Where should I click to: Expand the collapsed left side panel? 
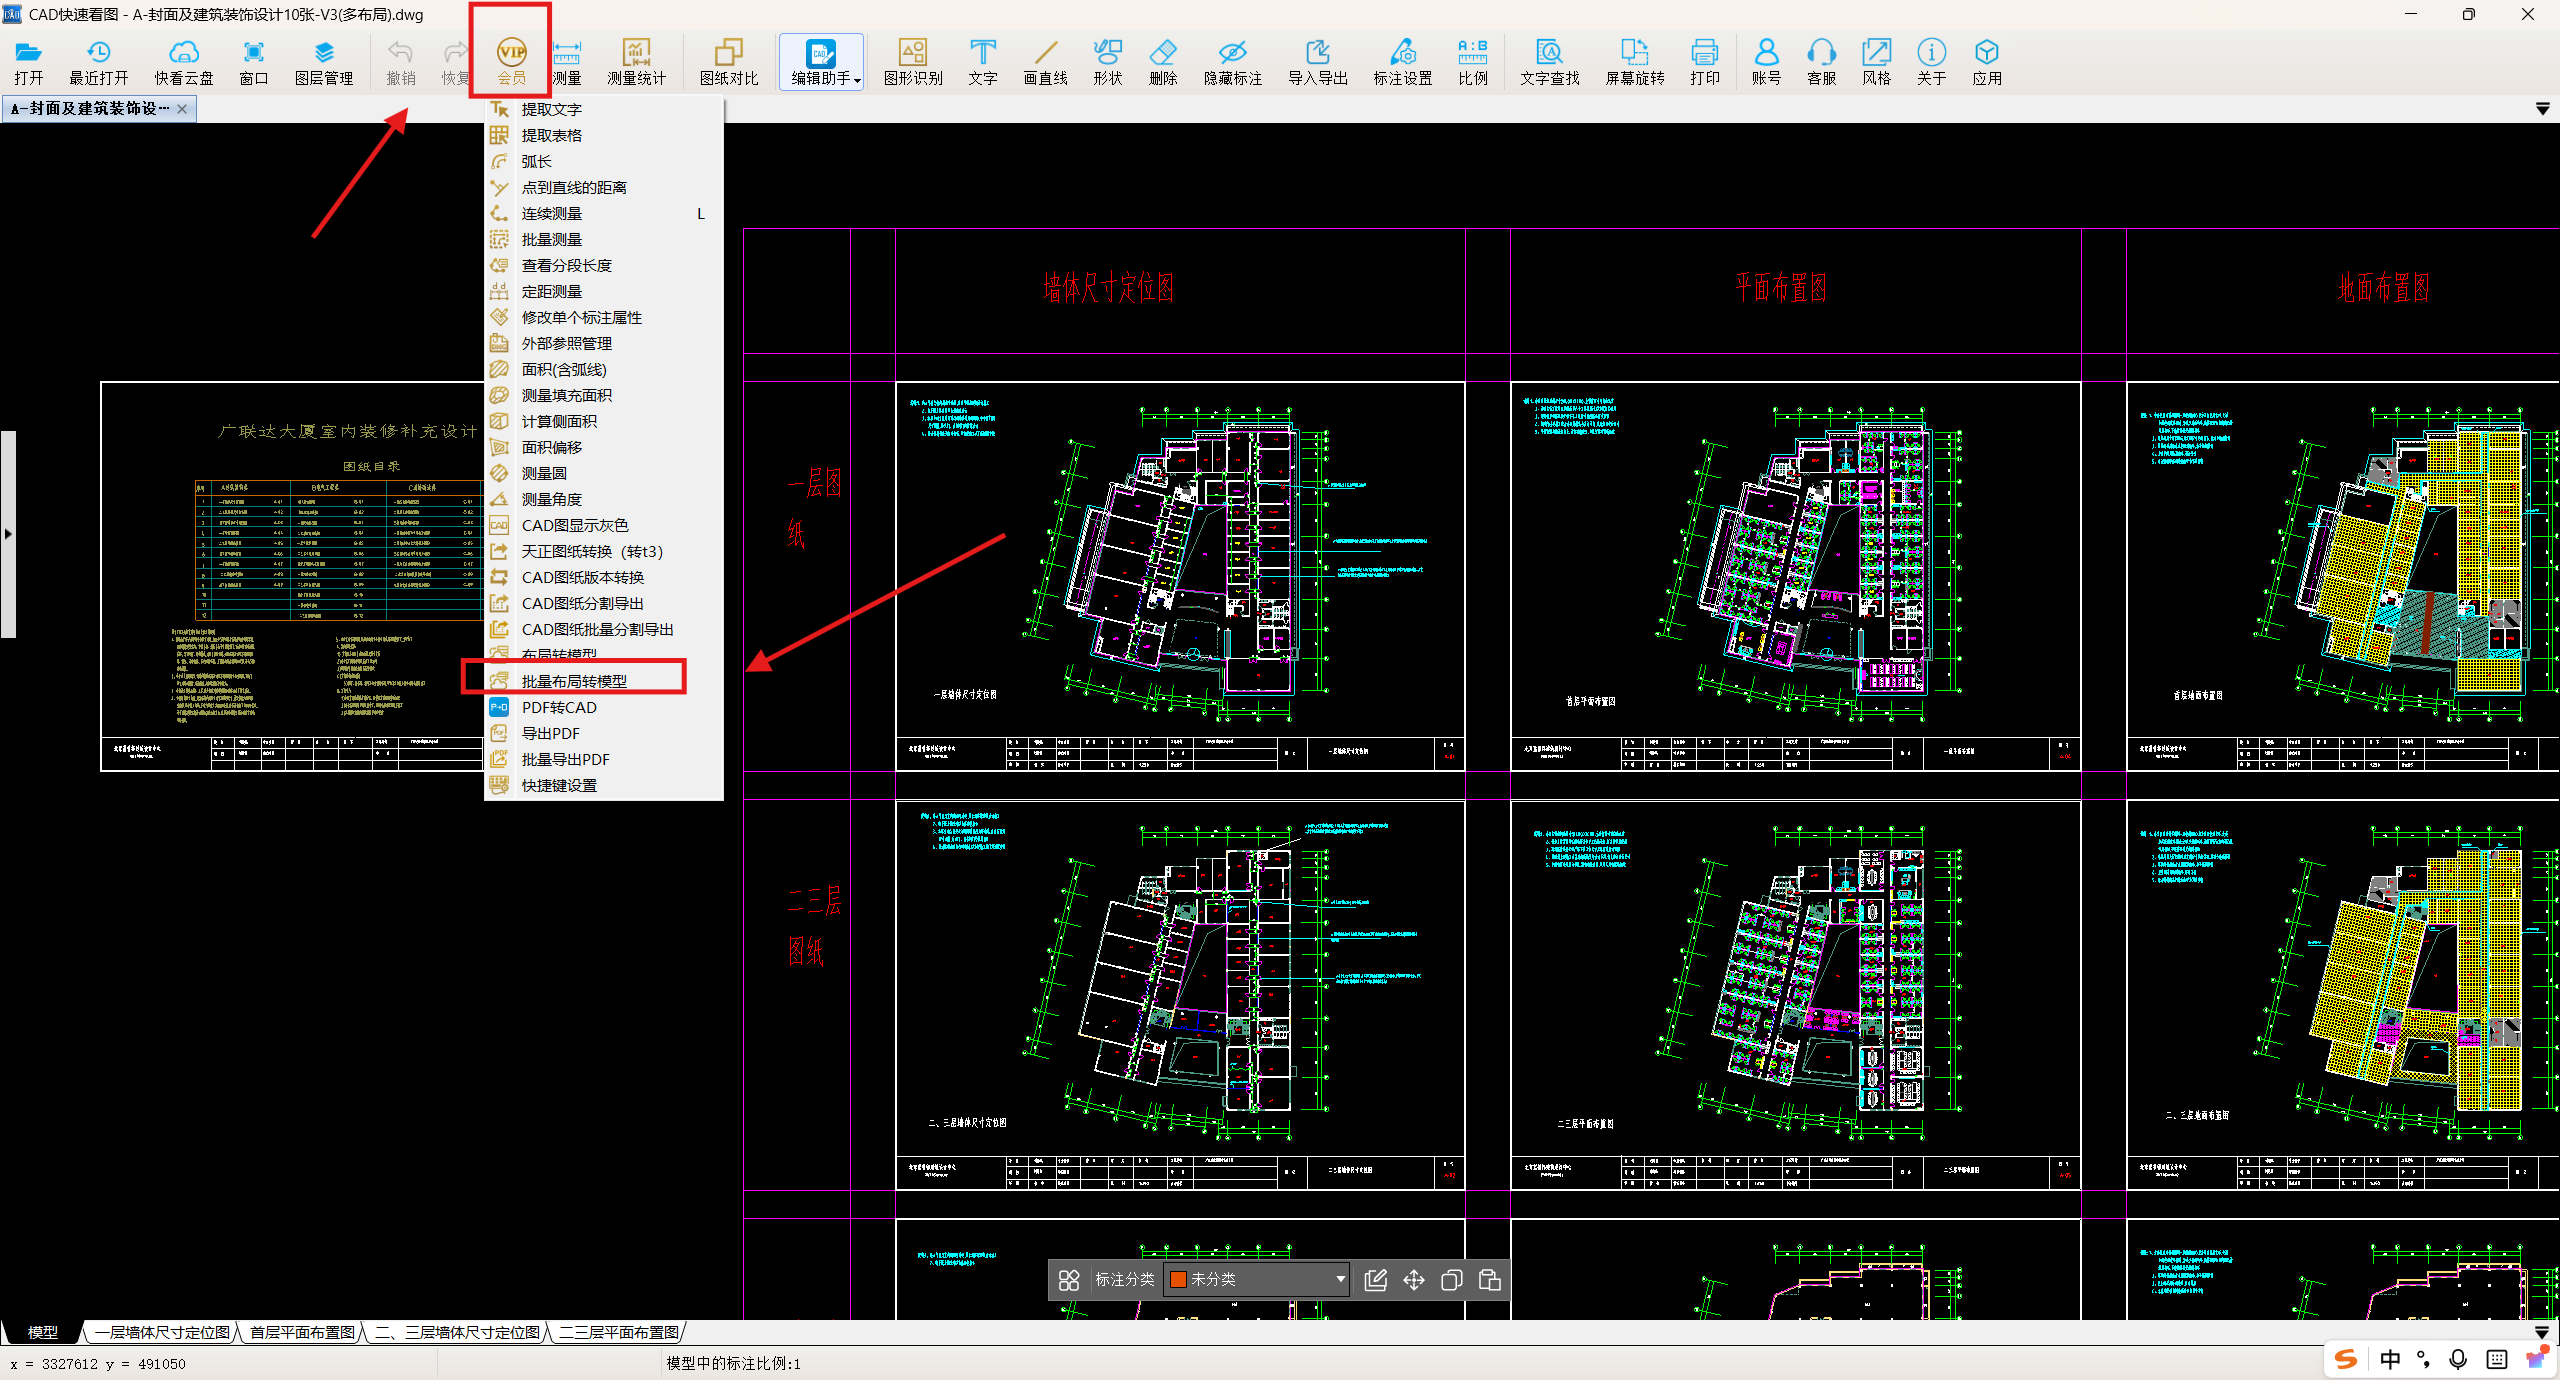(8, 534)
